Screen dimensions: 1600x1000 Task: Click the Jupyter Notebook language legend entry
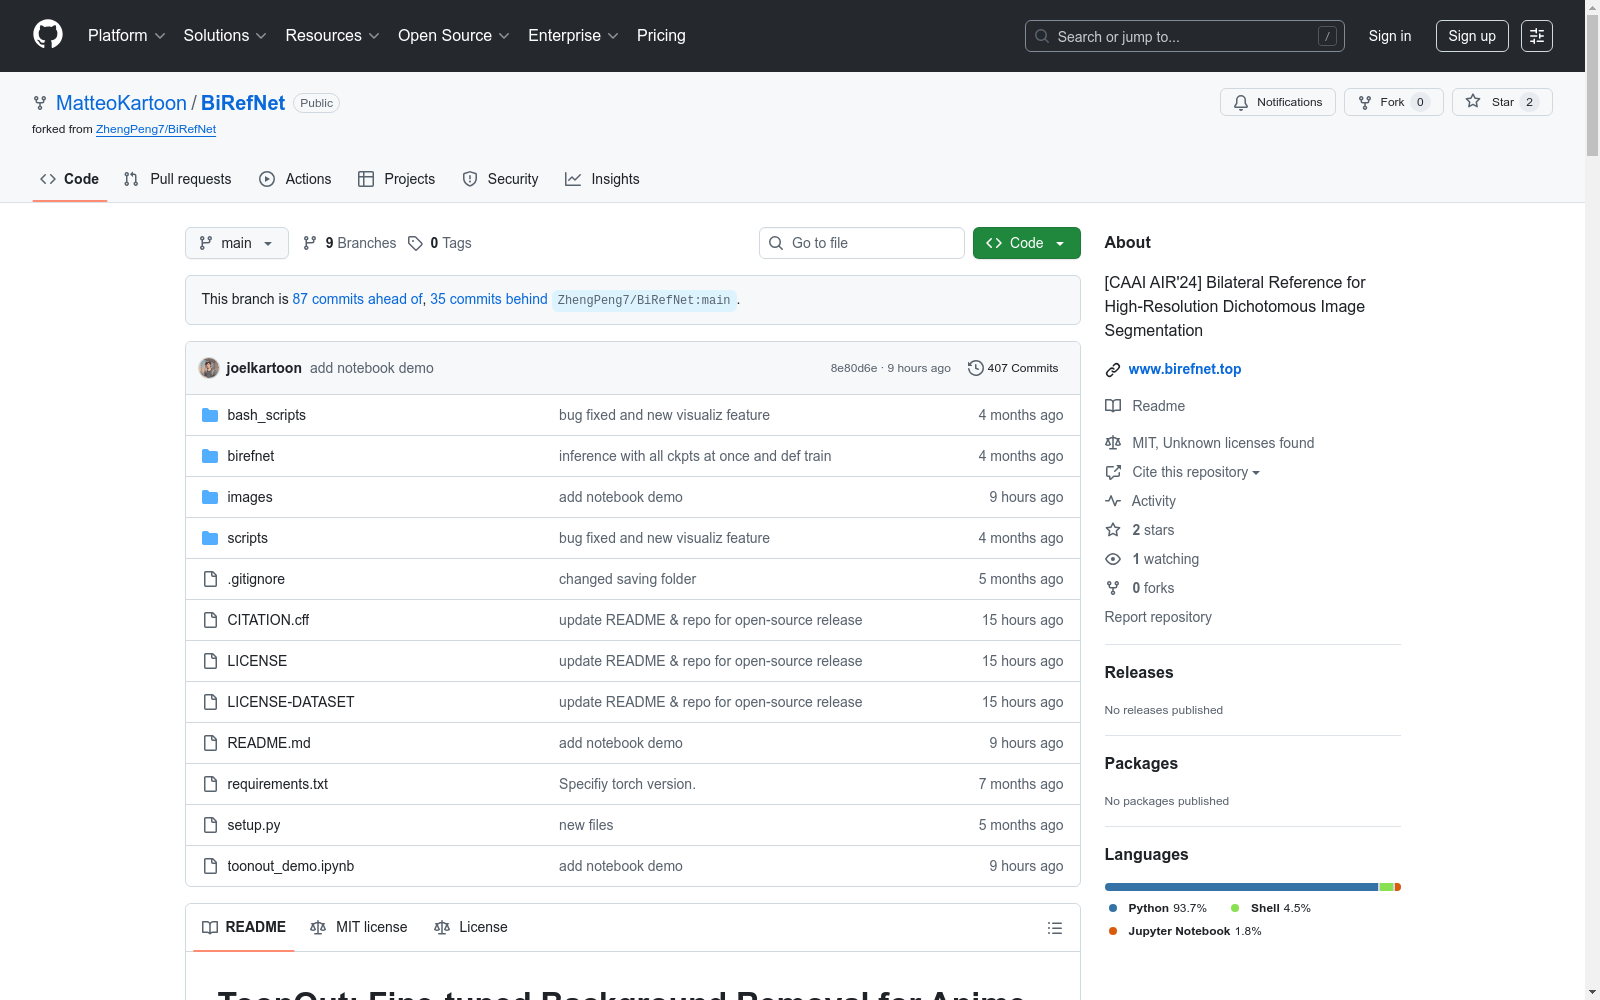pos(1184,931)
